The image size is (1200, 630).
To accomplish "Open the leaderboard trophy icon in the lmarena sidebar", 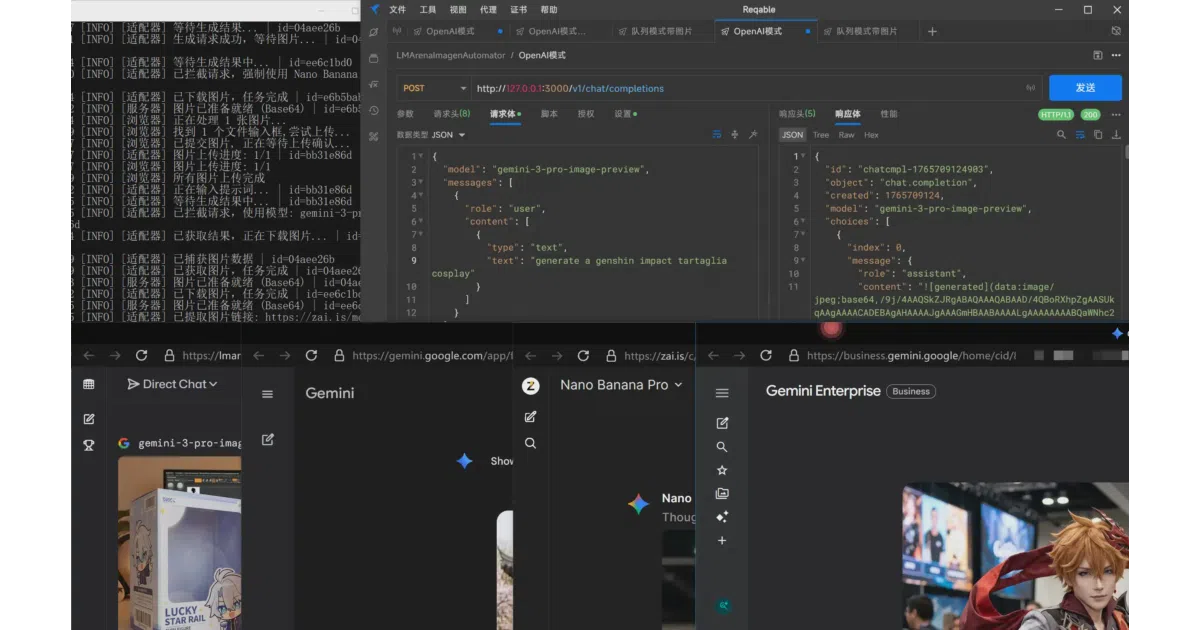I will point(89,445).
